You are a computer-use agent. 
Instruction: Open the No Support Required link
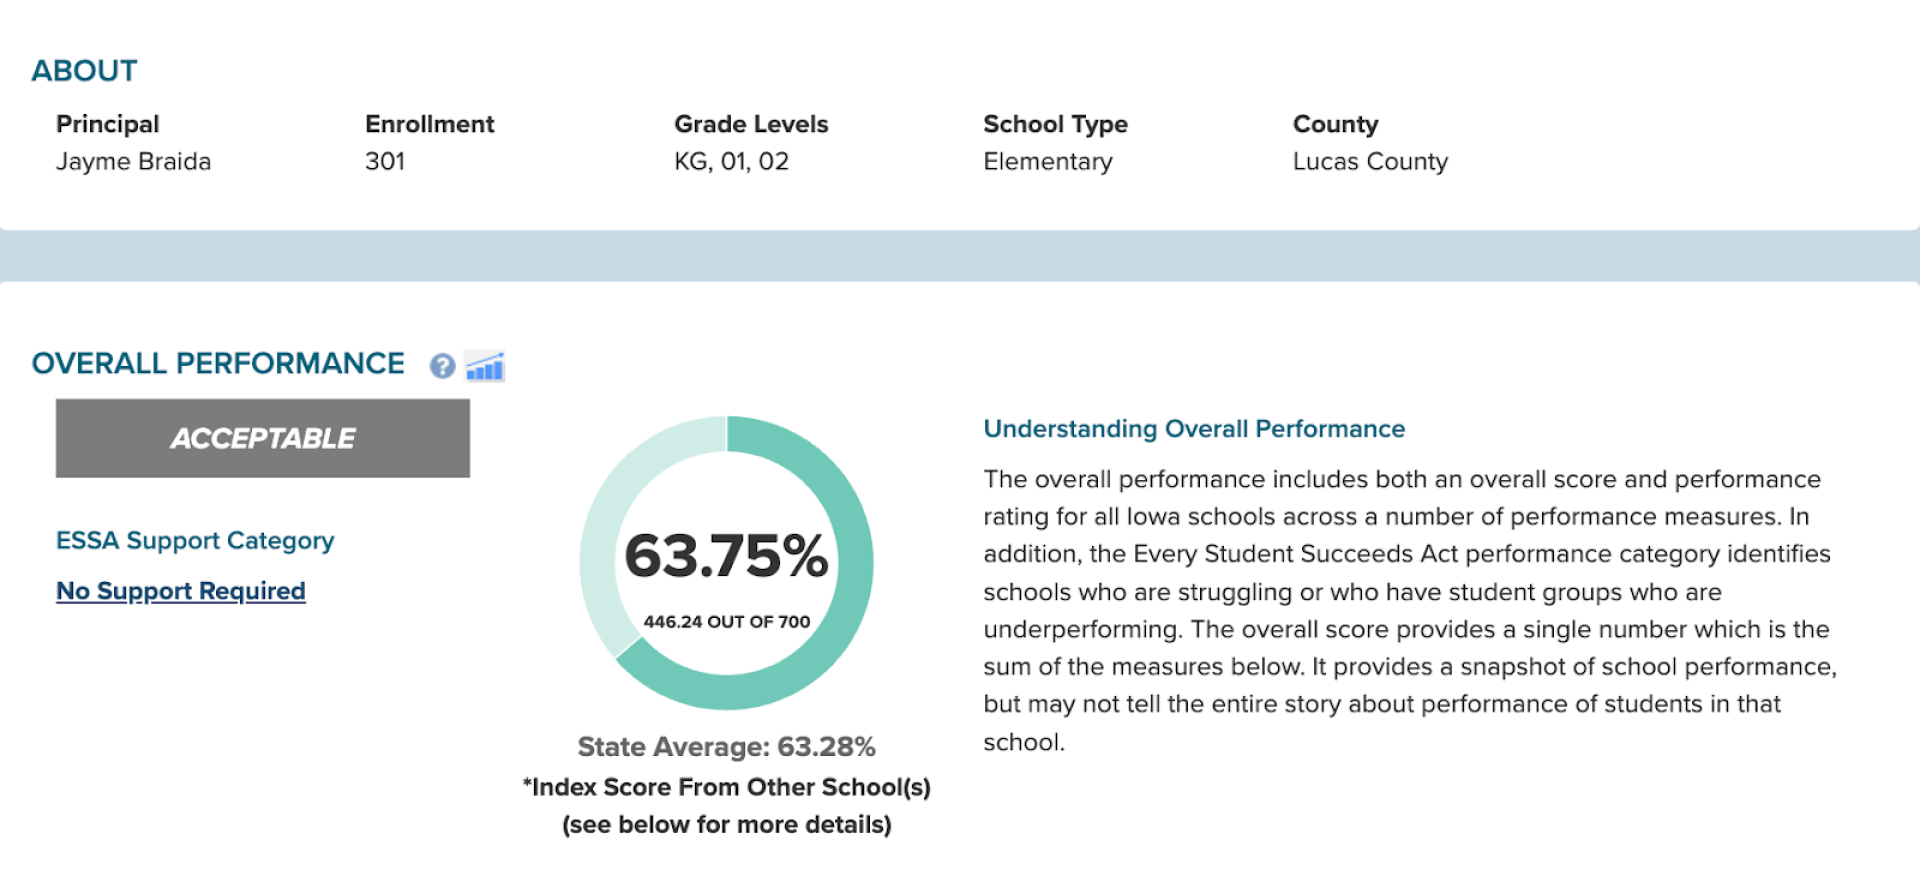[180, 591]
